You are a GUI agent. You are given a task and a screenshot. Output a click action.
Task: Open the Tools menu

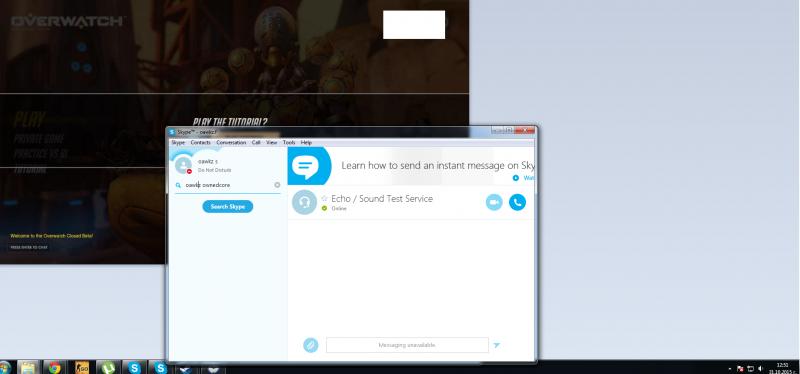(289, 143)
